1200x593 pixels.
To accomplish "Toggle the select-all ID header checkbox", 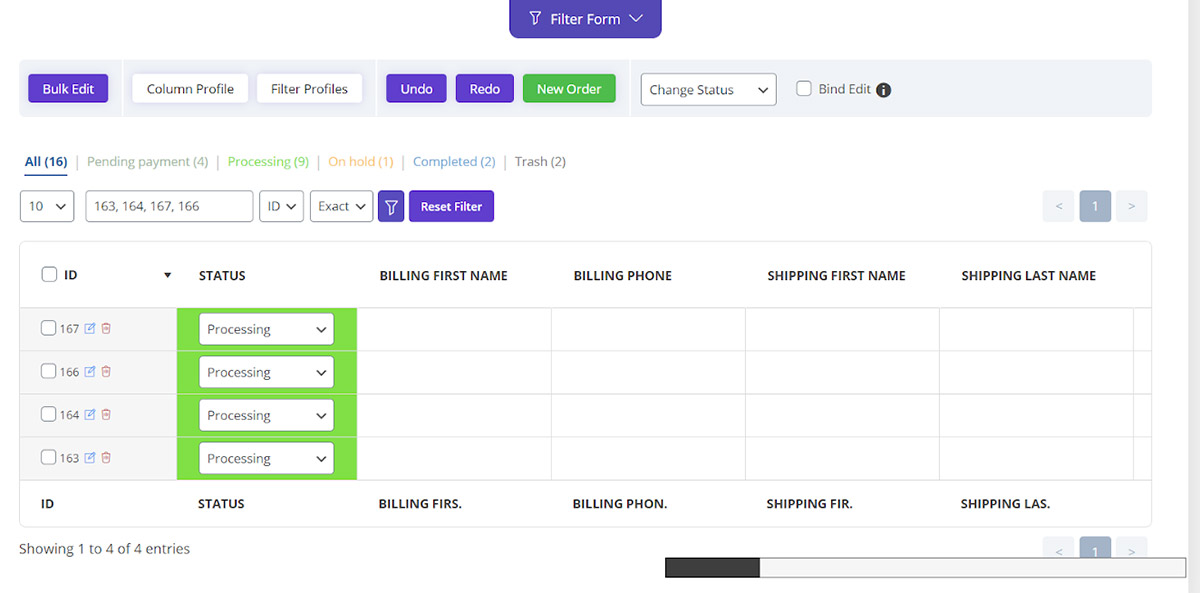I will [x=49, y=274].
